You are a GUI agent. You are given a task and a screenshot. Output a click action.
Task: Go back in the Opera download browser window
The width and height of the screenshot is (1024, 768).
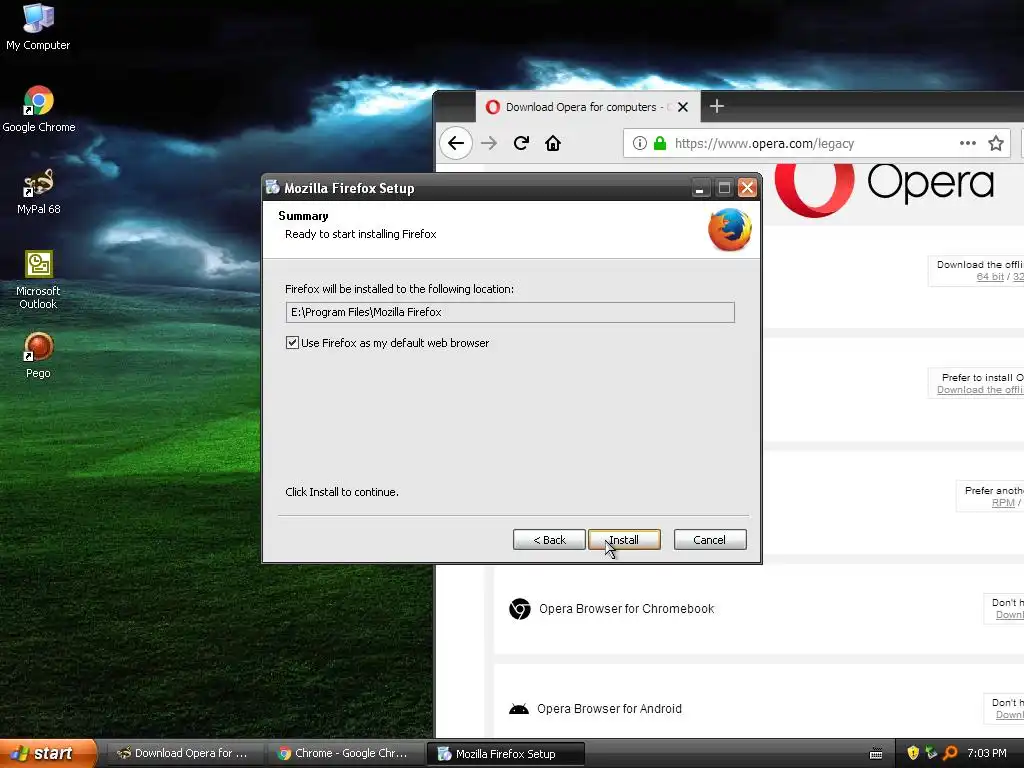click(x=456, y=143)
